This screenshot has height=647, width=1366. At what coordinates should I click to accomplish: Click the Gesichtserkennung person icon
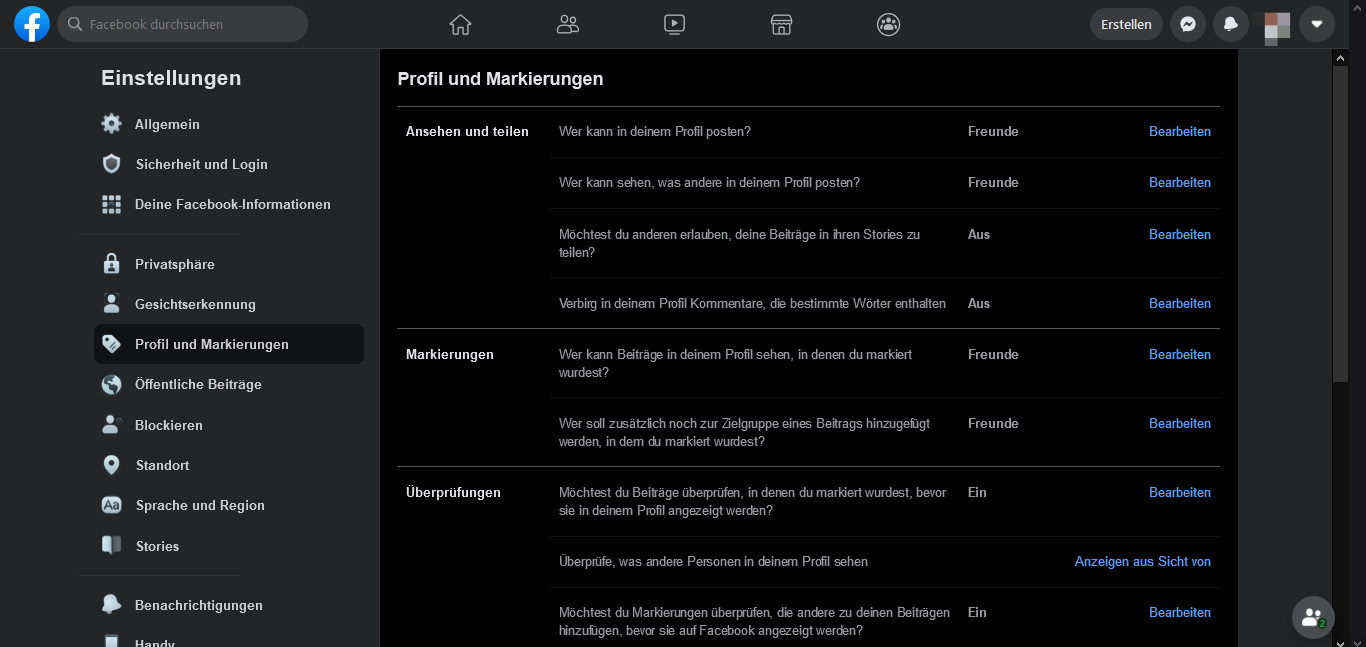click(112, 304)
